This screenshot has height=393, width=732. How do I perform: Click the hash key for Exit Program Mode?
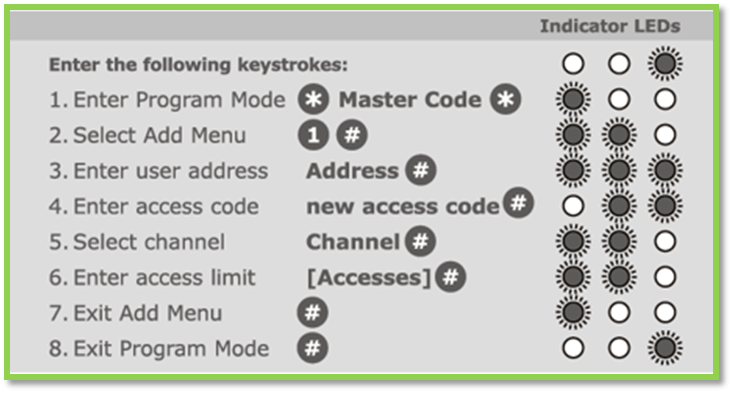click(312, 348)
